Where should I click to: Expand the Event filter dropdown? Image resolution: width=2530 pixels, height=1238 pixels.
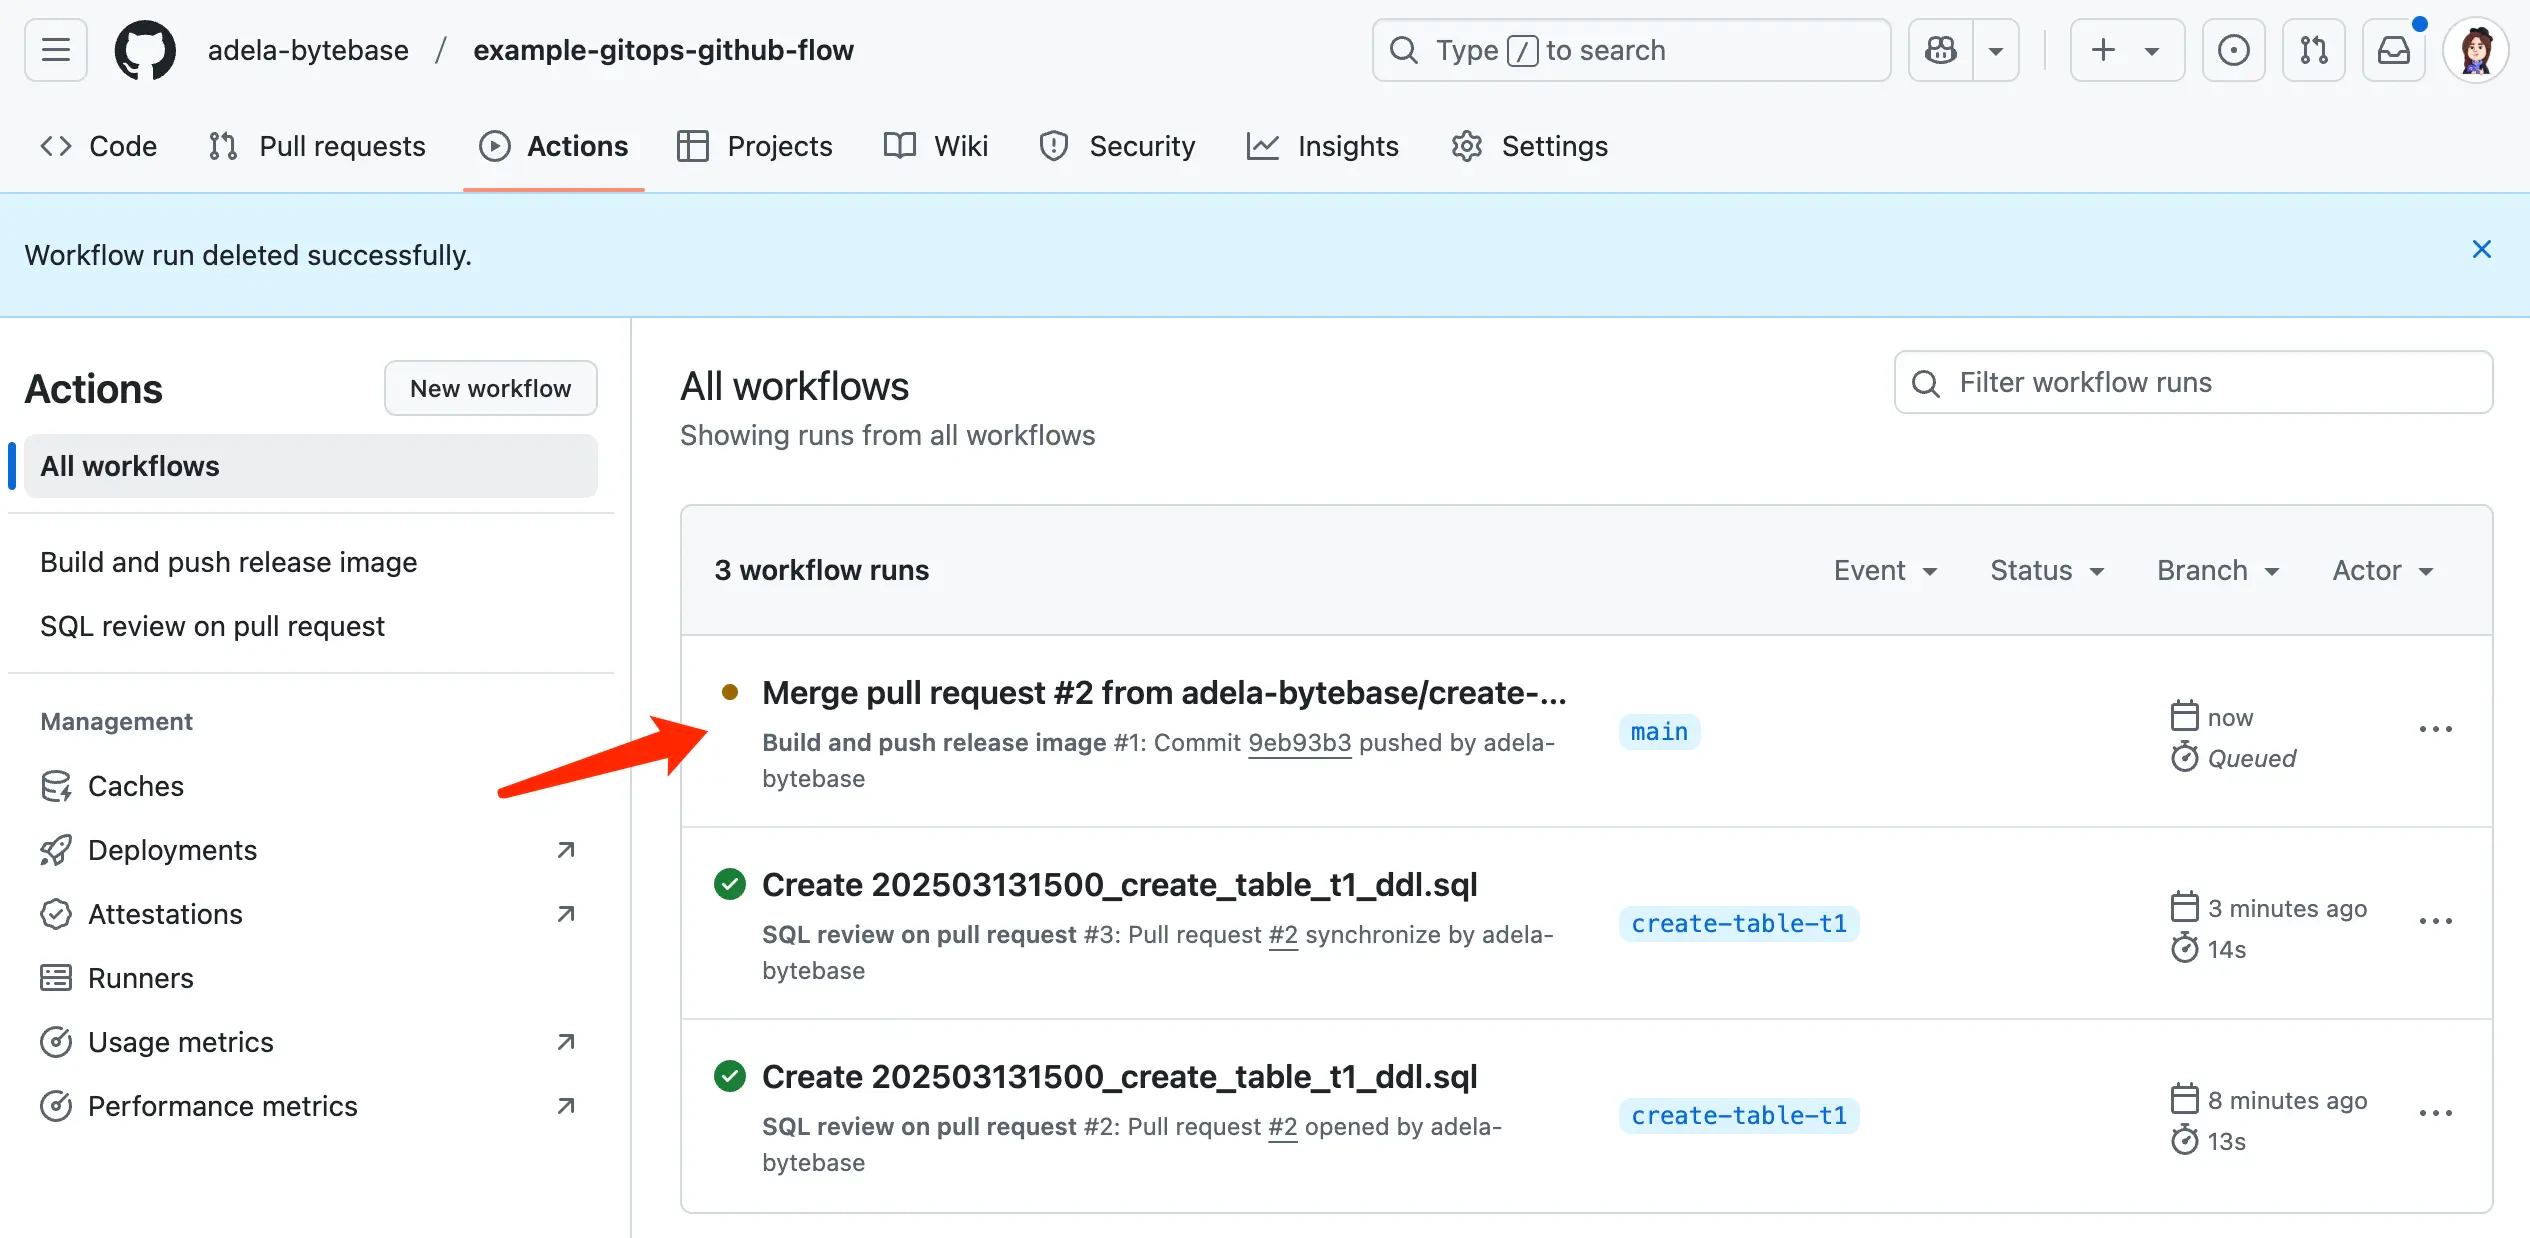(1885, 570)
